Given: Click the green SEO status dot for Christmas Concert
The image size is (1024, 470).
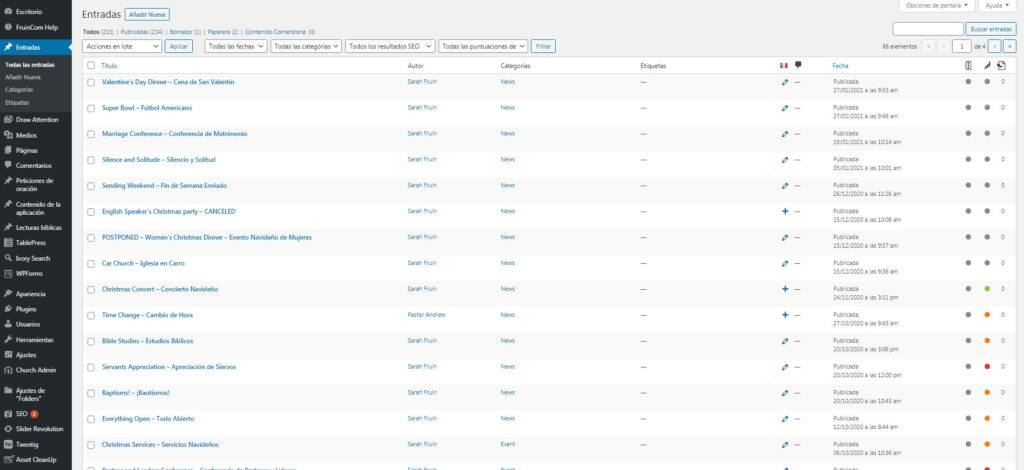Looking at the screenshot, I should pos(986,289).
